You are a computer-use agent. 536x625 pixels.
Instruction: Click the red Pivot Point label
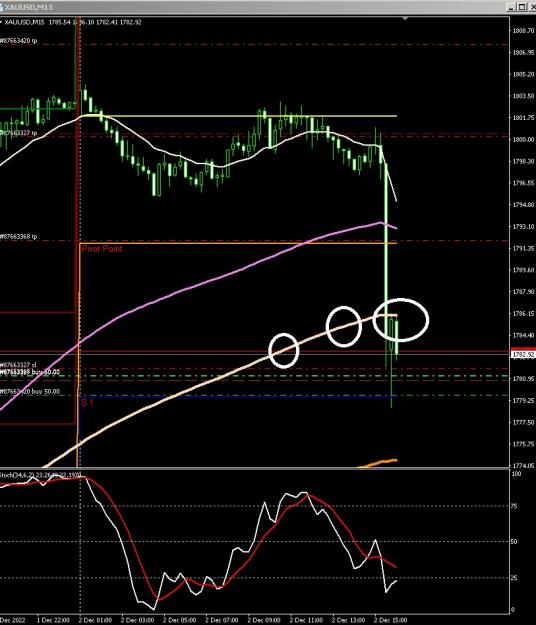coord(102,249)
